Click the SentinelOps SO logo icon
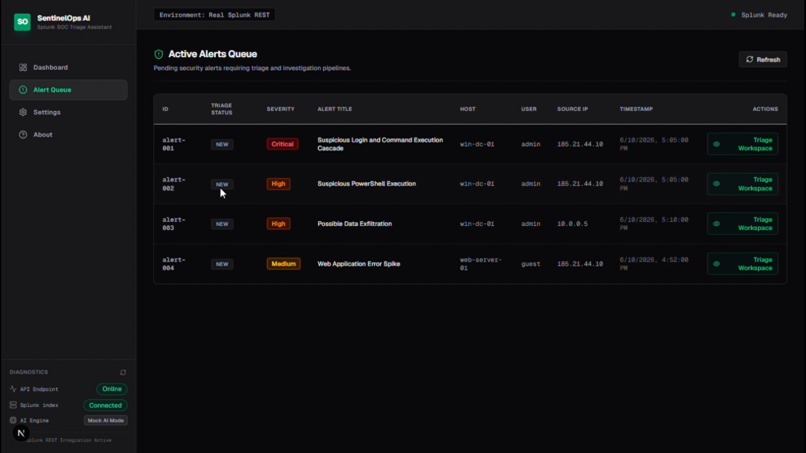Screen dimensions: 806x453 click(x=22, y=22)
